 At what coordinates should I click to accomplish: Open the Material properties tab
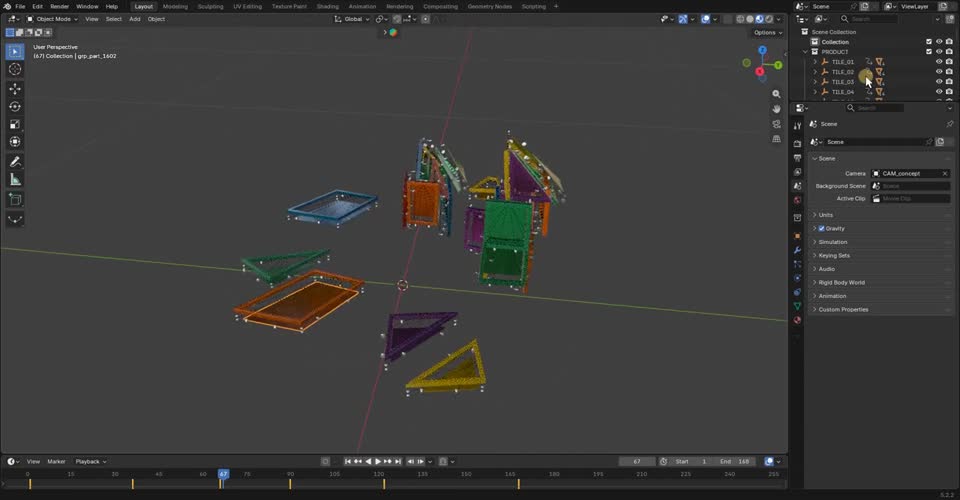pyautogui.click(x=797, y=320)
